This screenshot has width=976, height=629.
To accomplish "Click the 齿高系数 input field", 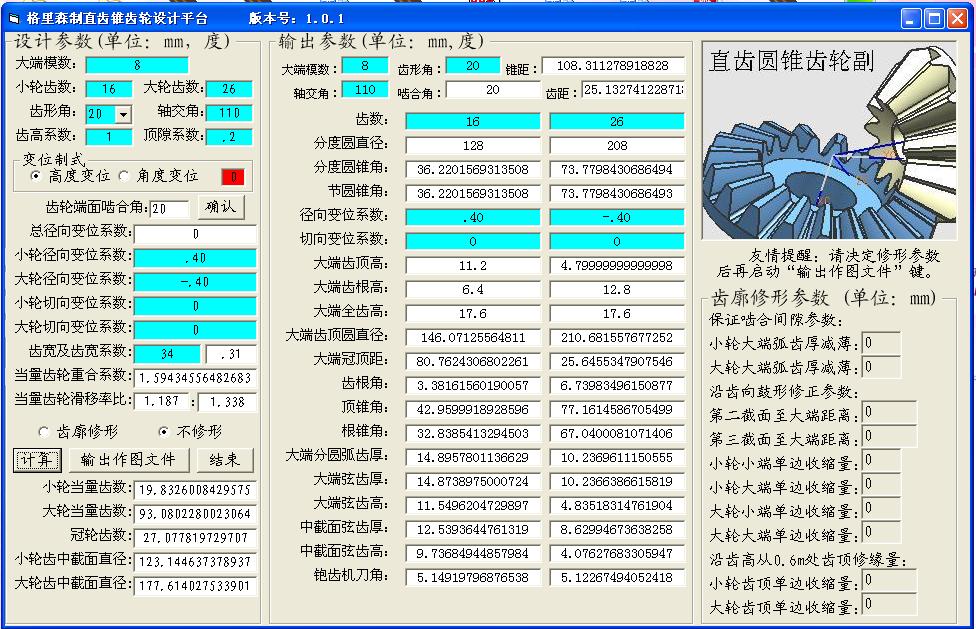I will 109,137.
